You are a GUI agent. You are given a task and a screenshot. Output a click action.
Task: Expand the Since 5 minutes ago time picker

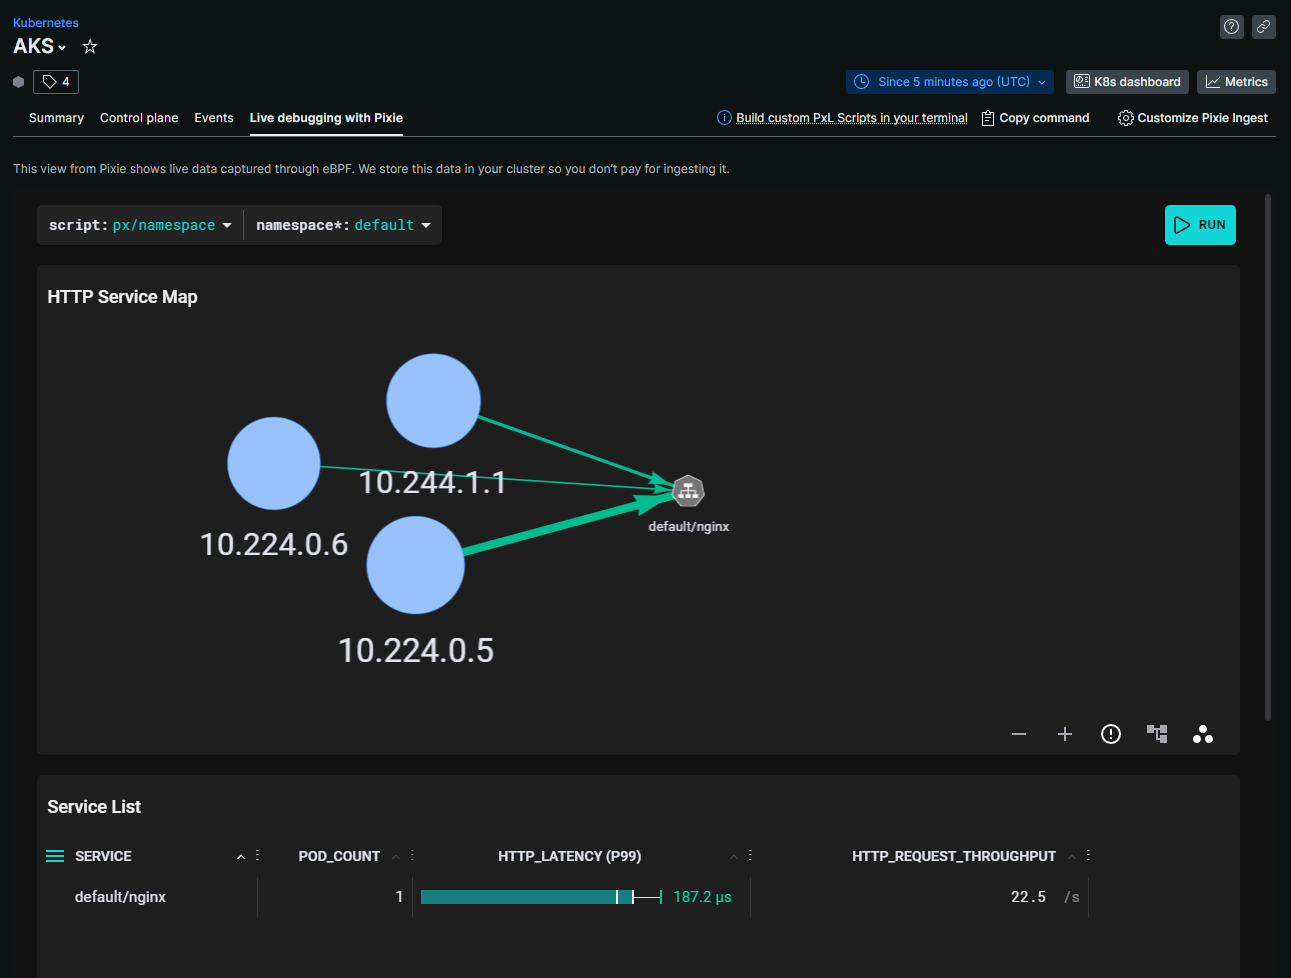950,82
